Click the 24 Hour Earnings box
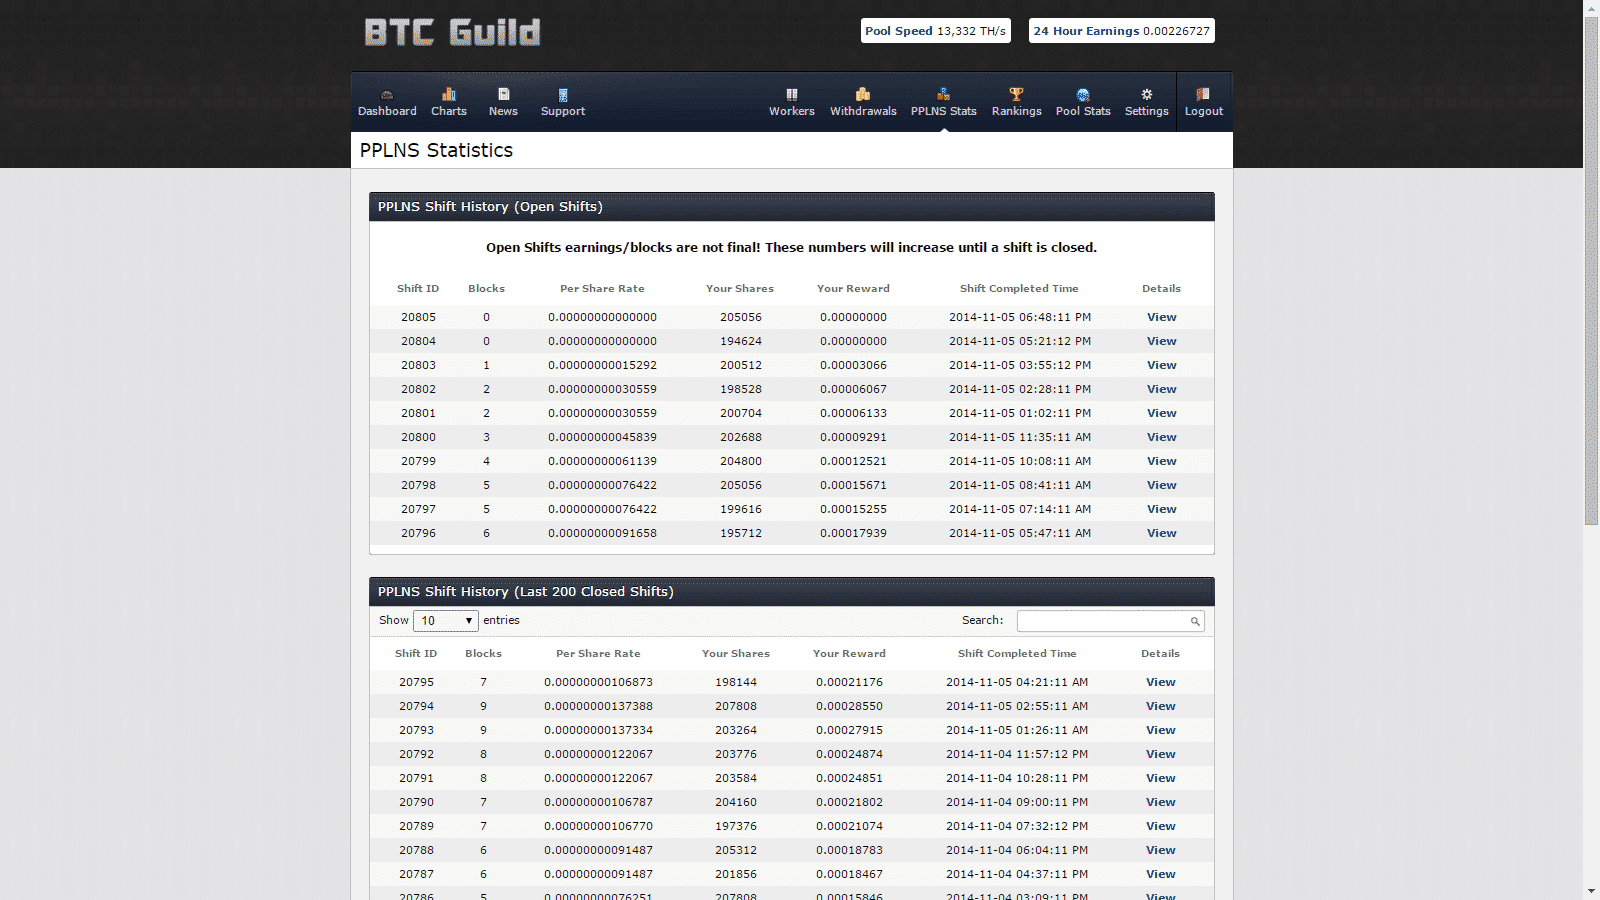Screen dimensions: 1600x900 (x=1122, y=31)
